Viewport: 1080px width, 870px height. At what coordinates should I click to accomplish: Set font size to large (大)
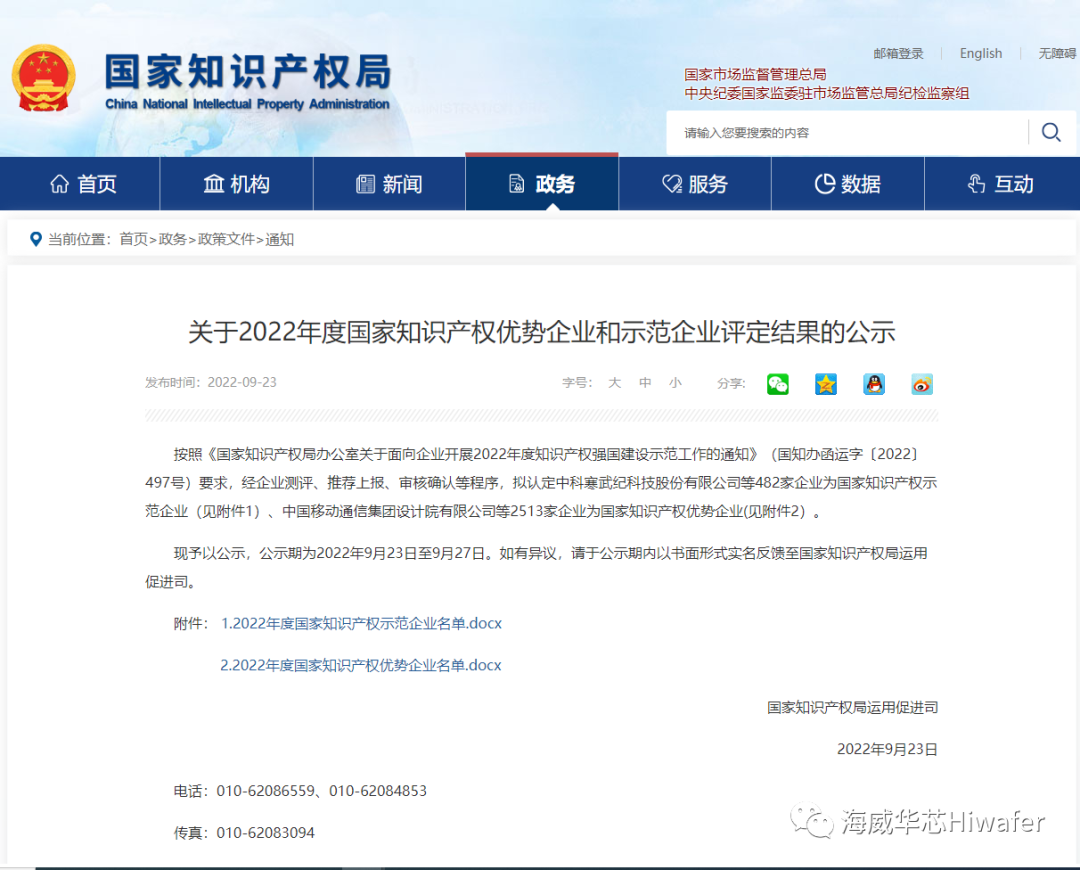click(615, 383)
